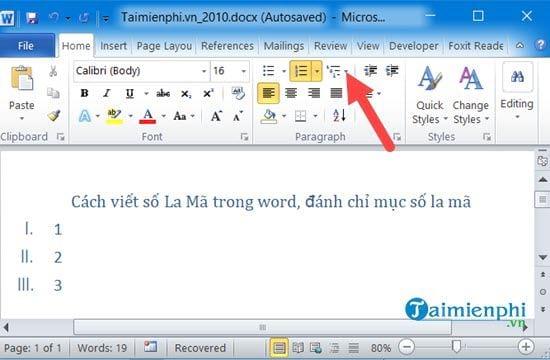Toggle Italic formatting

point(106,93)
